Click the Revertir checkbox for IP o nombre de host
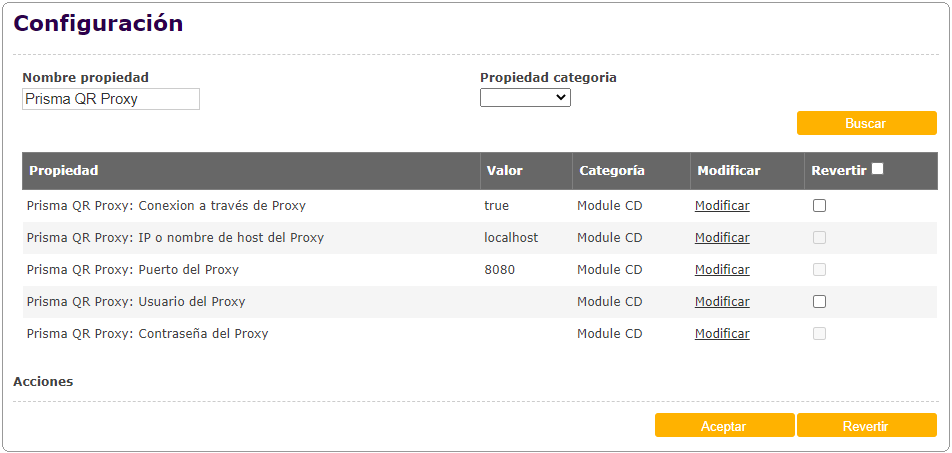 pyautogui.click(x=820, y=238)
